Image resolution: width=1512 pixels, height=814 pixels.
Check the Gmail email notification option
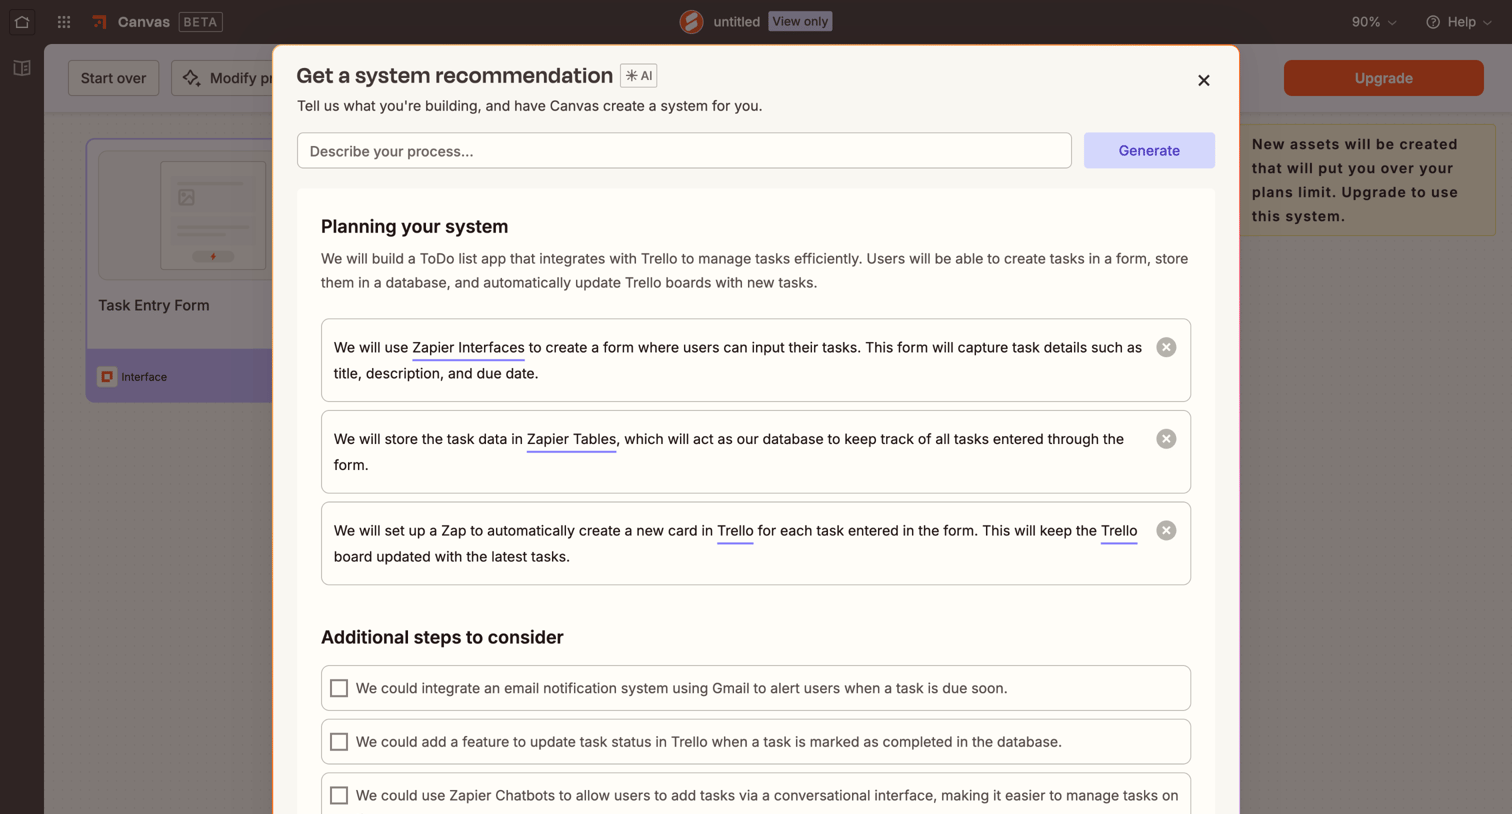point(339,688)
